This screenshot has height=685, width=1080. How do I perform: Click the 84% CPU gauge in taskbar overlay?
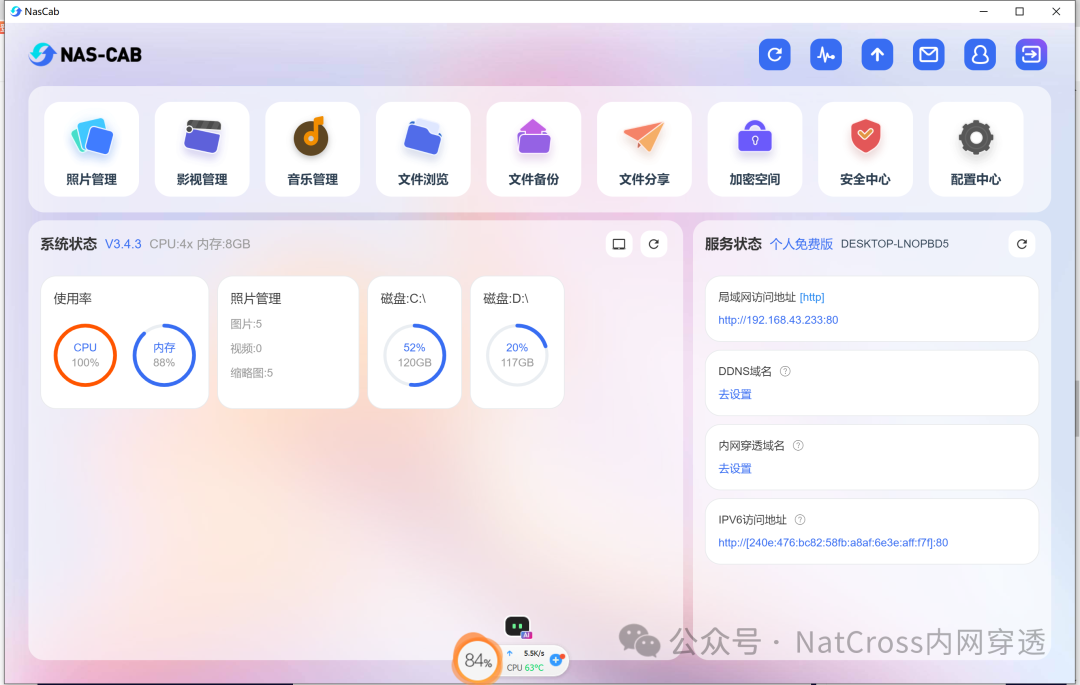[477, 660]
